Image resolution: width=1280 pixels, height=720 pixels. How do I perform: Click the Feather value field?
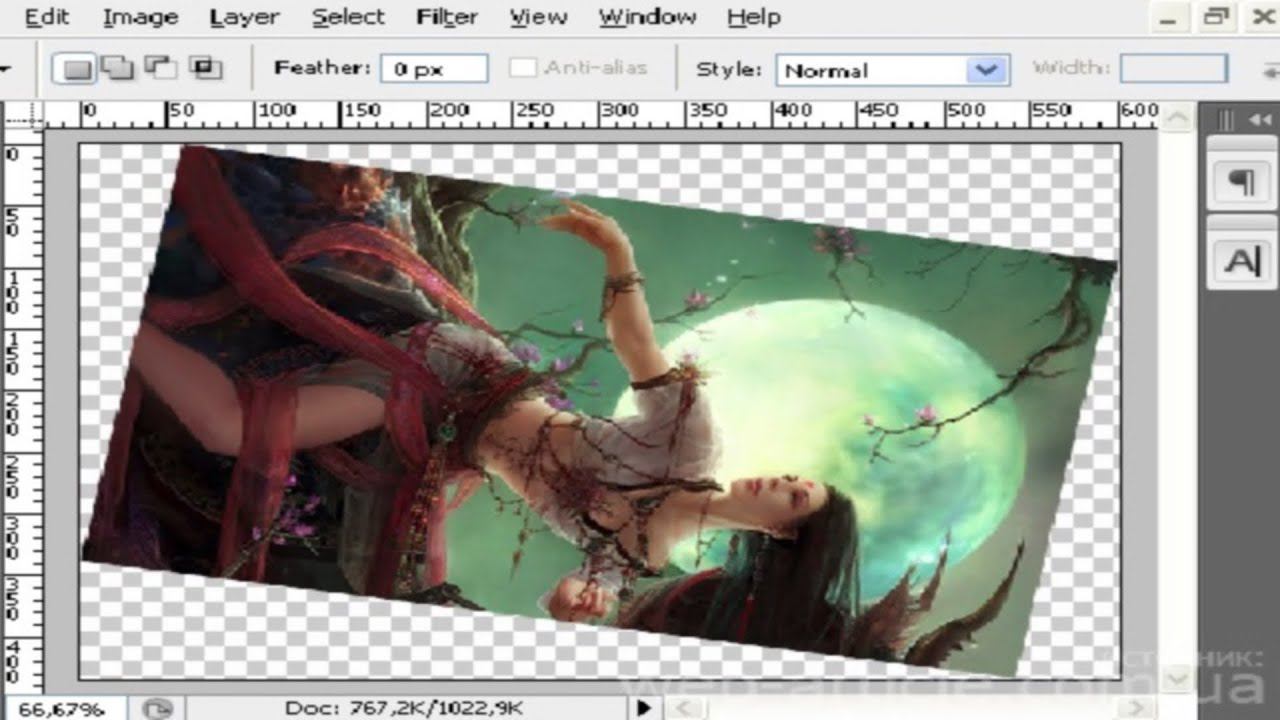coord(434,69)
